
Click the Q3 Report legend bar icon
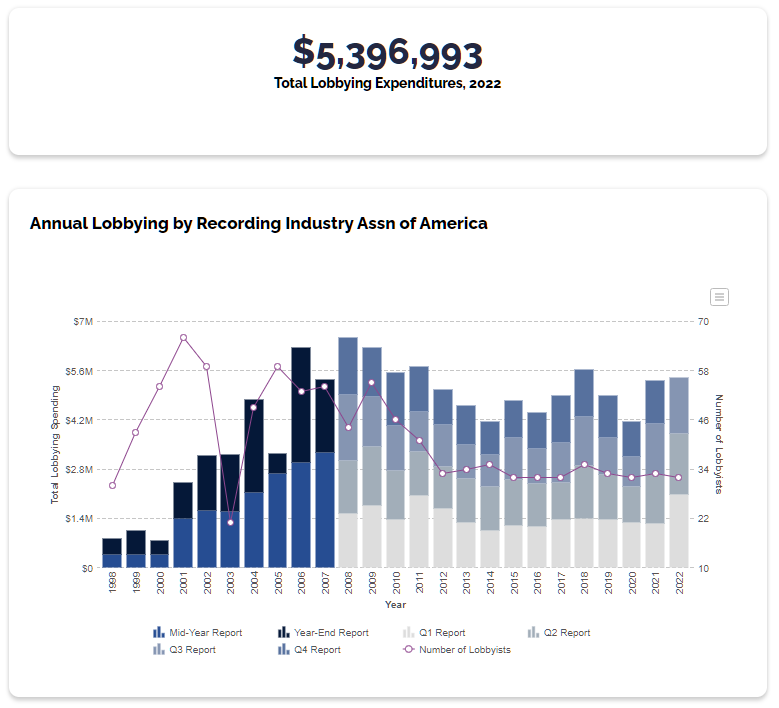point(158,649)
